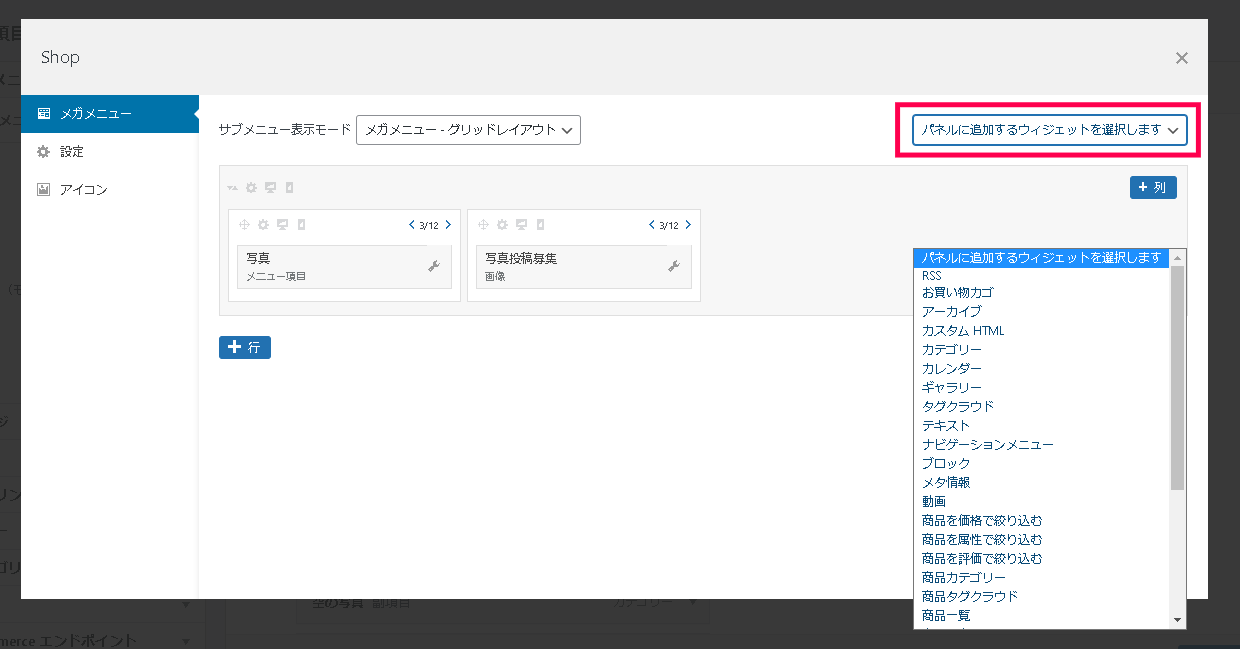1240x649 pixels.
Task: Choose テキスト widget
Action: coord(1041,426)
